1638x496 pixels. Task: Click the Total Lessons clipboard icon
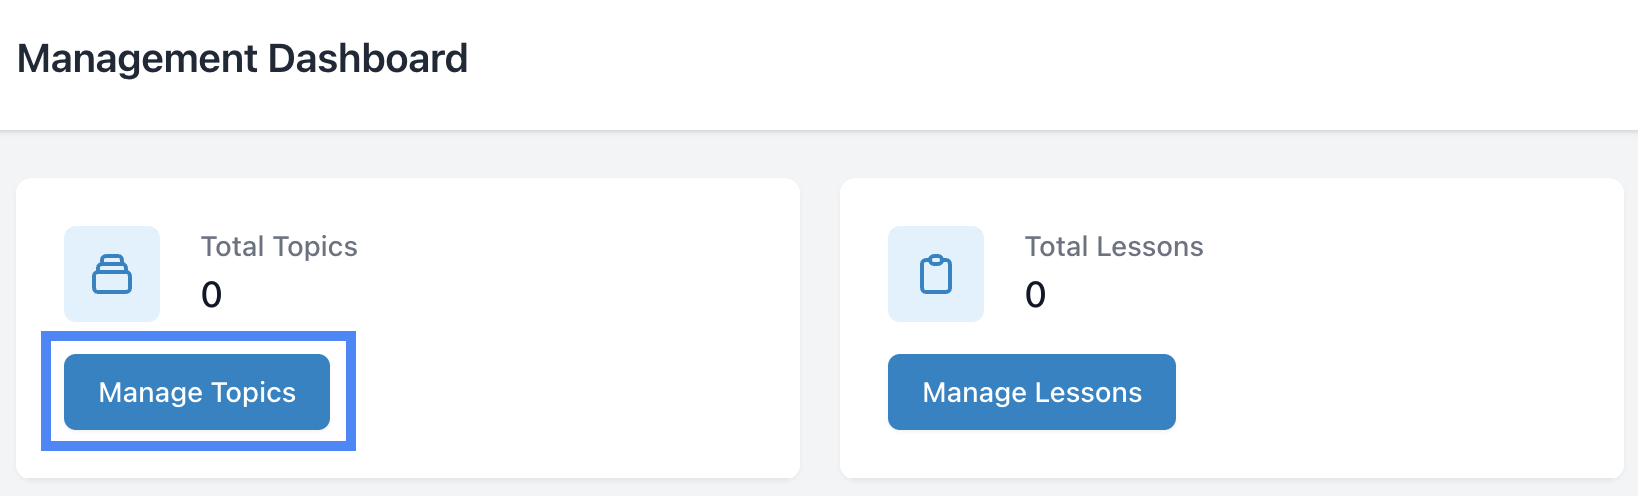tap(936, 274)
